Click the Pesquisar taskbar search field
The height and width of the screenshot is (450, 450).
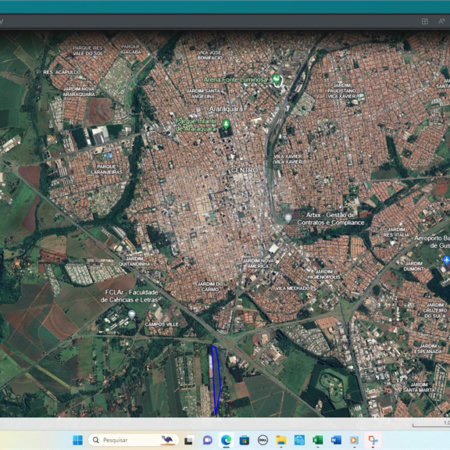pyautogui.click(x=133, y=440)
